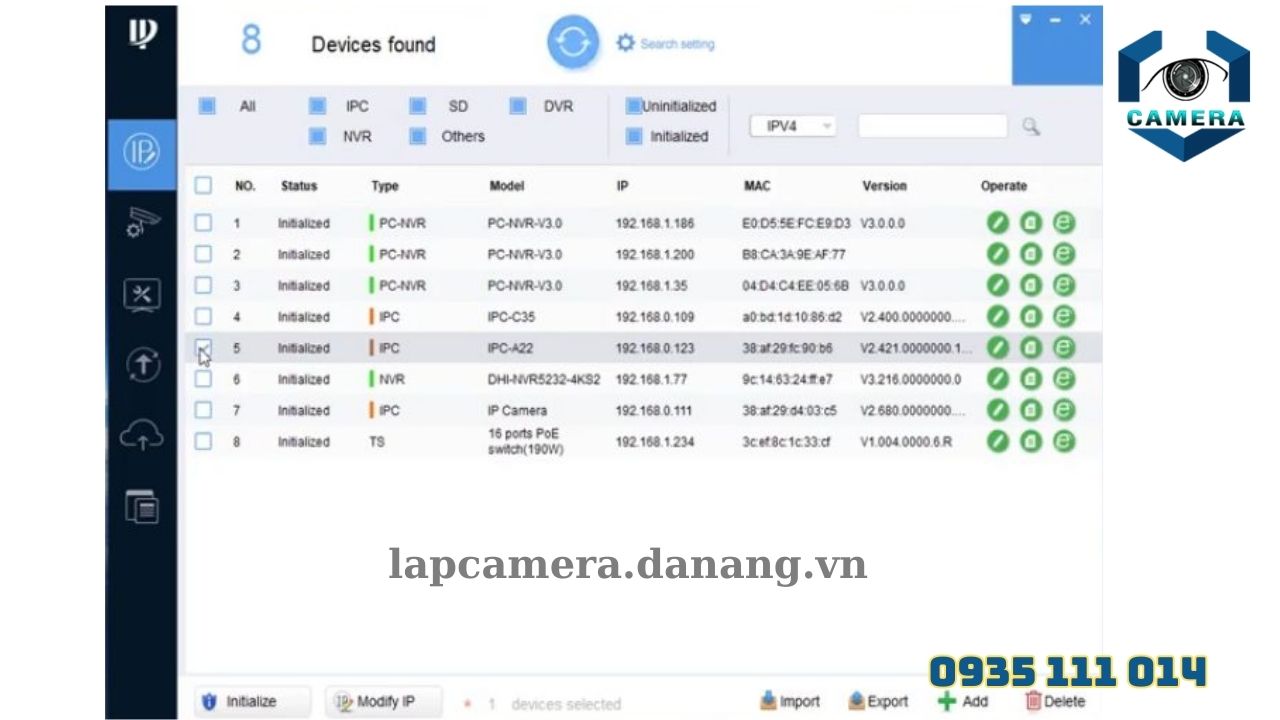Viewport: 1280px width, 720px height.
Task: Select the Modify IP sidebar icon
Action: pyautogui.click(x=142, y=152)
